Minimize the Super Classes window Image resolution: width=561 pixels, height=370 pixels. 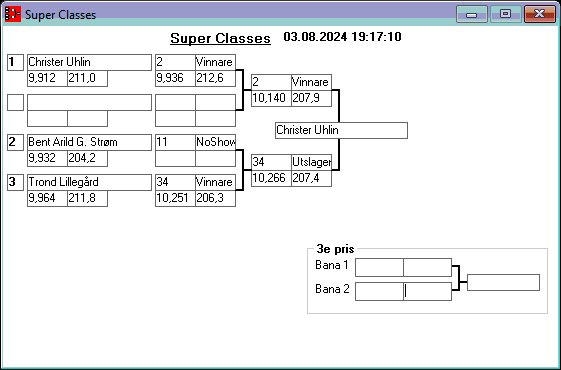pyautogui.click(x=472, y=14)
